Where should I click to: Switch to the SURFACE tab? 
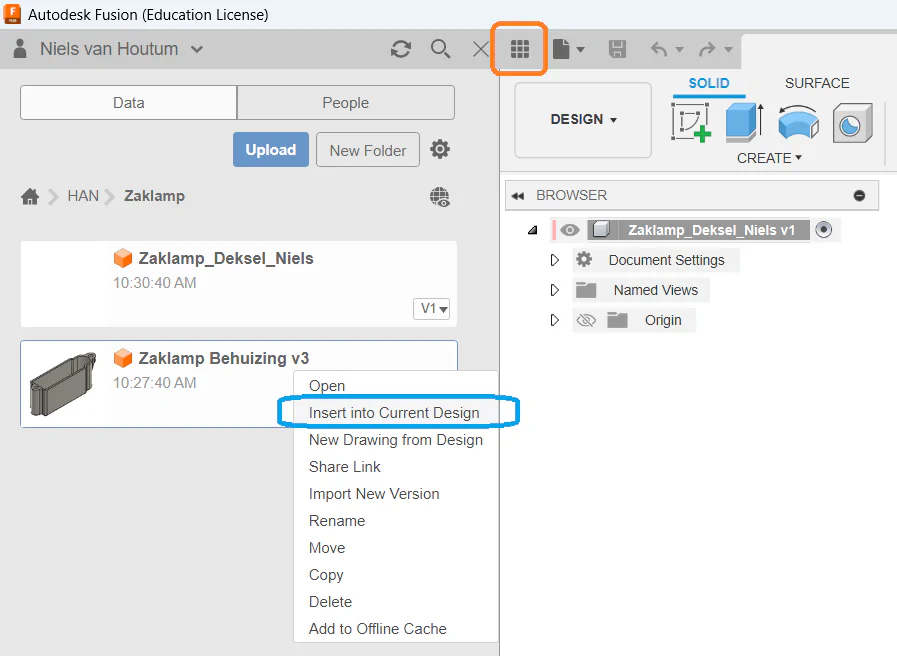817,84
